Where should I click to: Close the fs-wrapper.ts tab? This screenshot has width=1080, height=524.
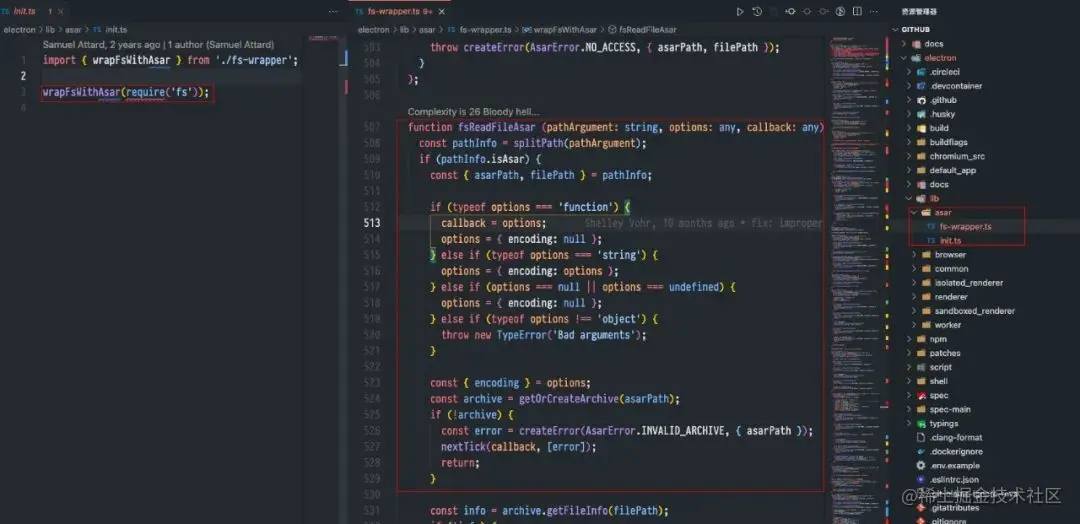tap(440, 12)
